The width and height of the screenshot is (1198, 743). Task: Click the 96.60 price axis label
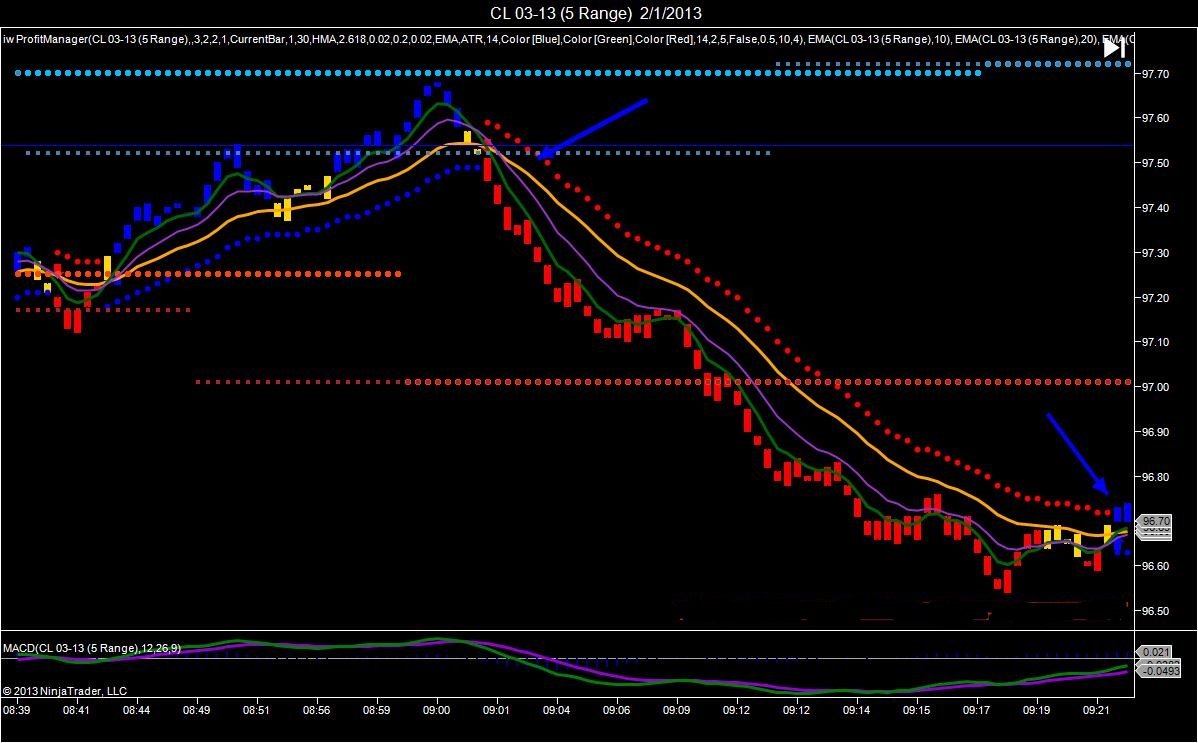pyautogui.click(x=1155, y=566)
